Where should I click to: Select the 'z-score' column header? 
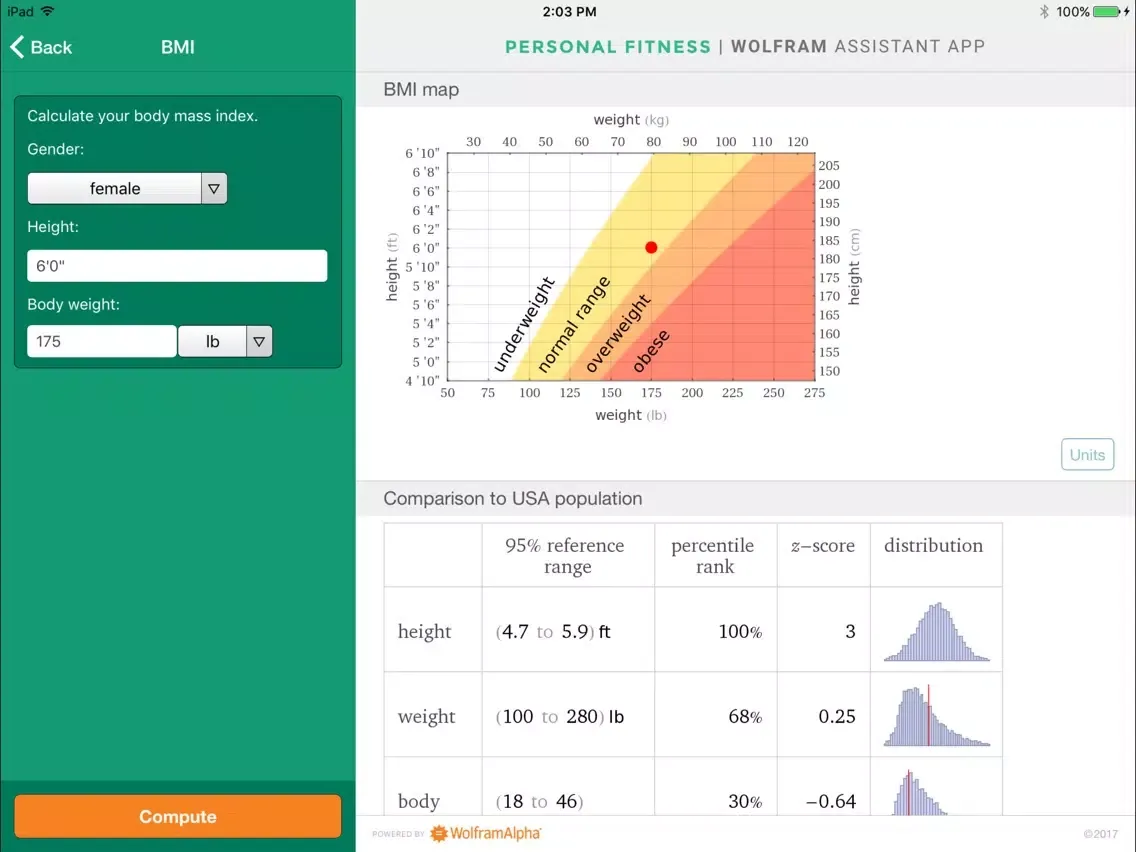click(x=823, y=546)
